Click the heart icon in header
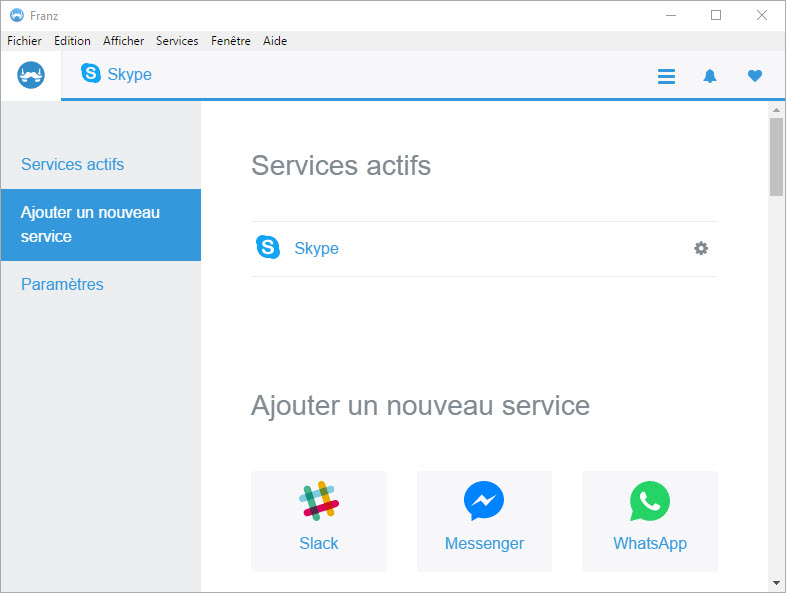 click(x=754, y=76)
